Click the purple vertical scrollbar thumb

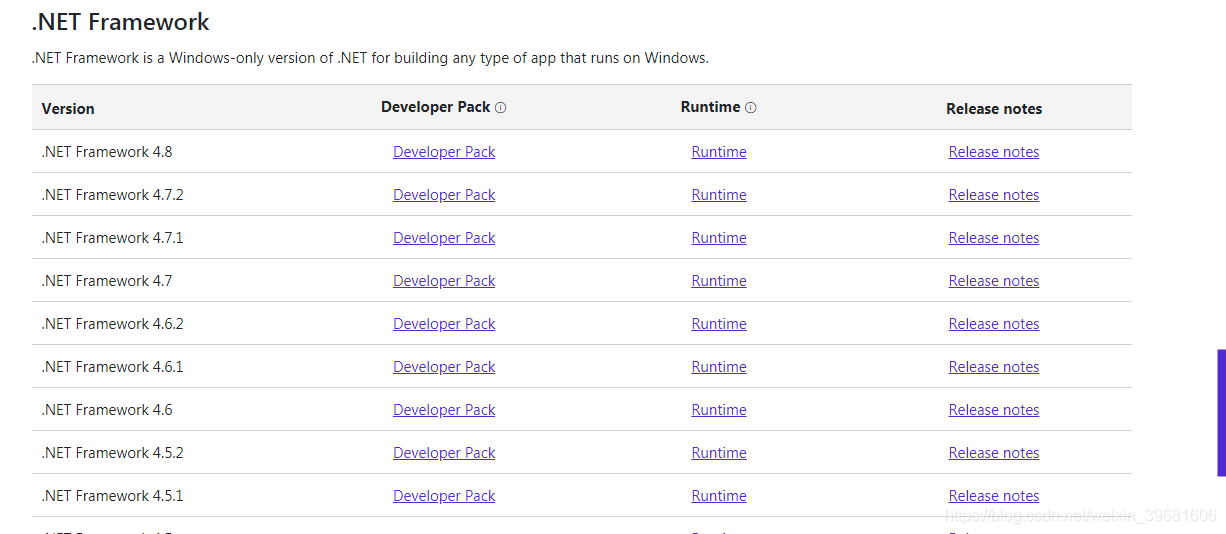(1221, 413)
